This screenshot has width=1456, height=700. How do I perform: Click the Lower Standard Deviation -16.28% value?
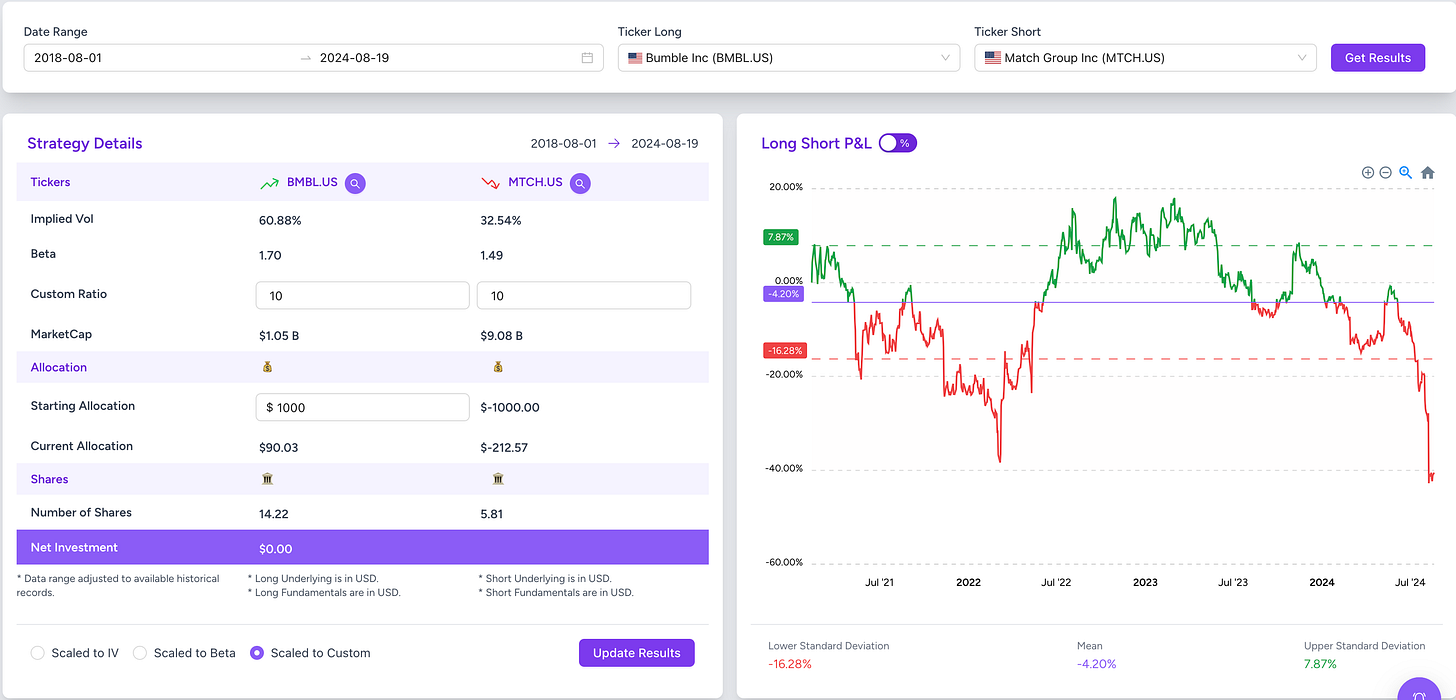coord(789,664)
